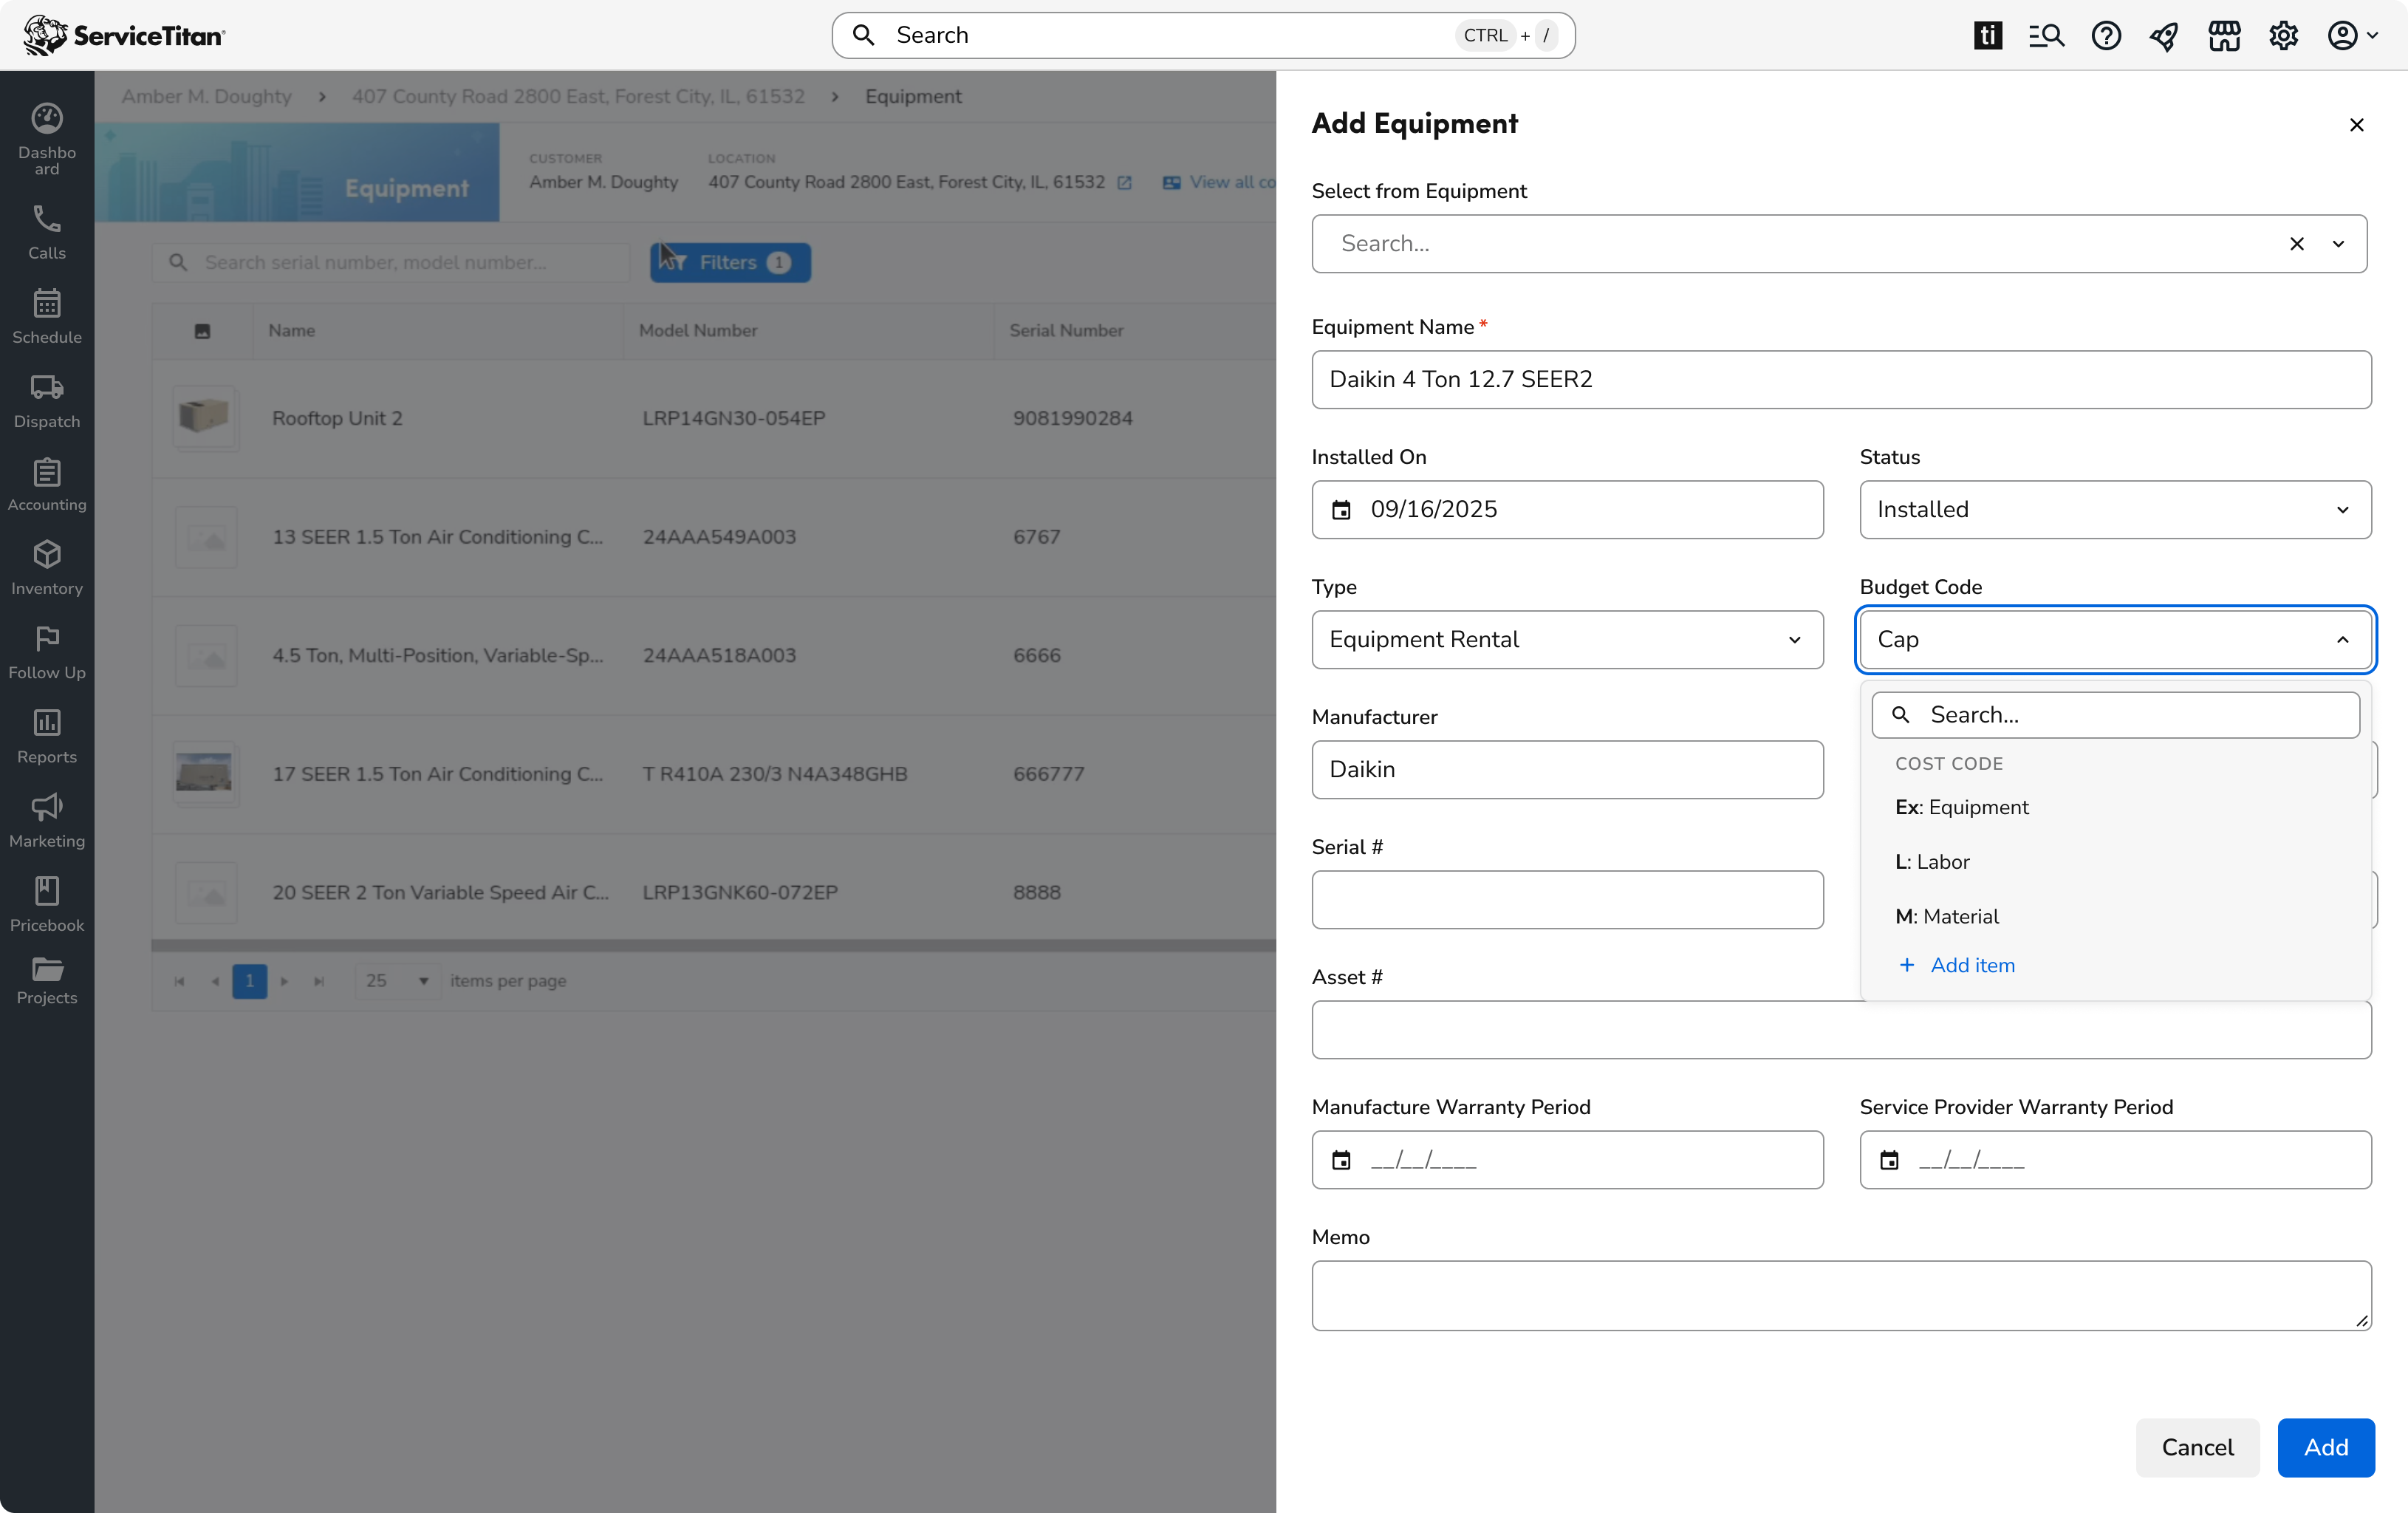Screen dimensions: 2408x1513
Task: Open location in new tab icon
Action: click(1125, 183)
